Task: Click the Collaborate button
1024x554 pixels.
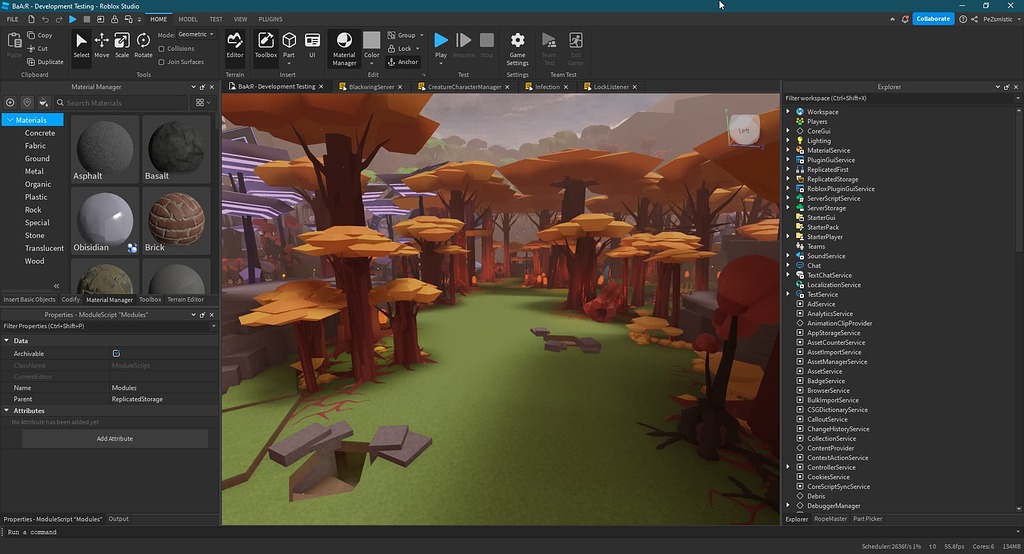Action: point(933,19)
